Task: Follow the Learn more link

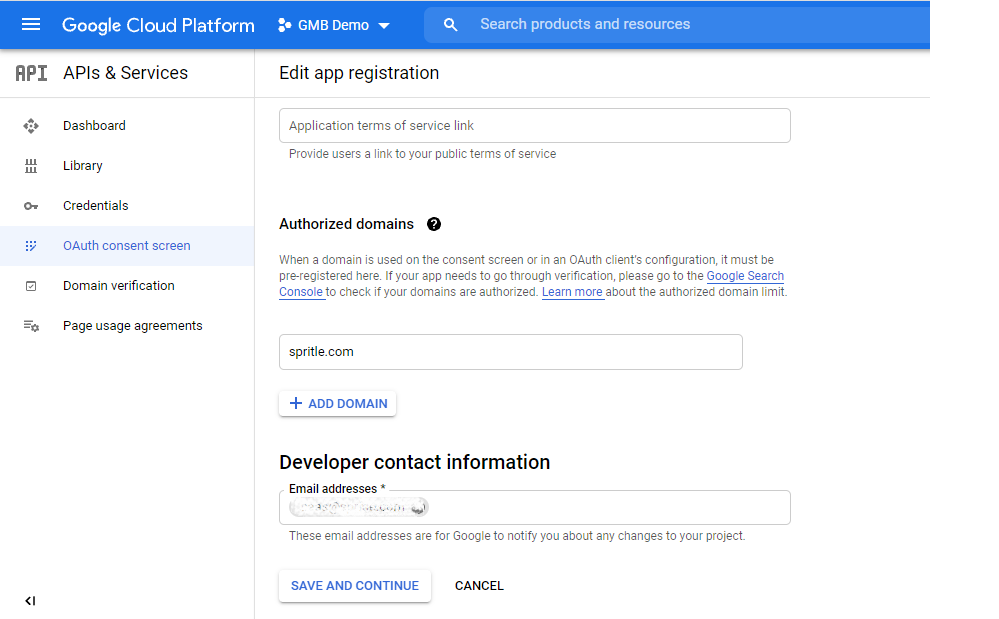Action: [572, 292]
